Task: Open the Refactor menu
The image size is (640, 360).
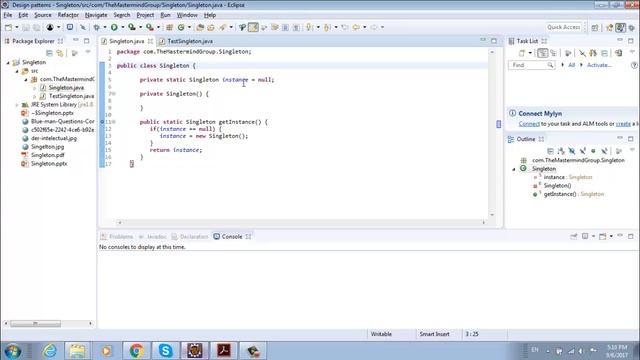Action: [x=68, y=15]
